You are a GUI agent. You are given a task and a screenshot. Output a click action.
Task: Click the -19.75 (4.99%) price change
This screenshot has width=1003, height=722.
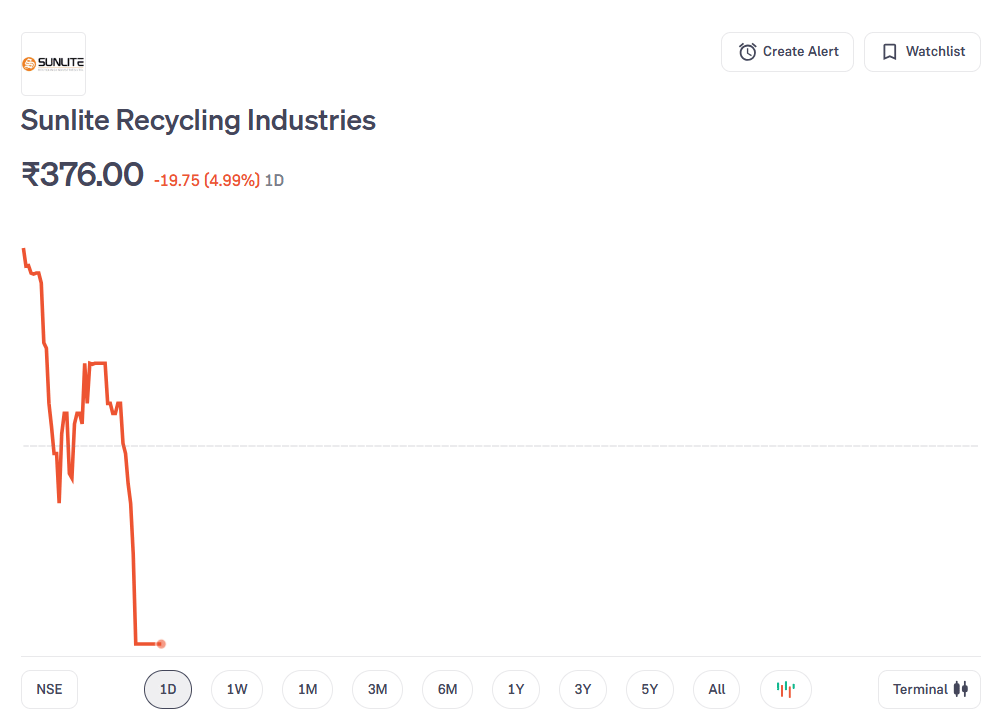(x=207, y=180)
